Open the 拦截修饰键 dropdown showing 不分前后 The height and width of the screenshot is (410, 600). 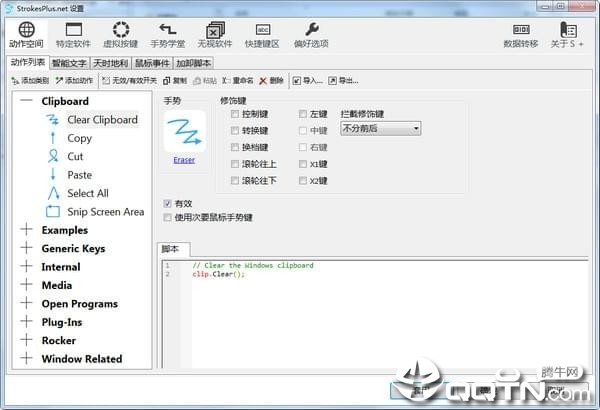point(381,129)
